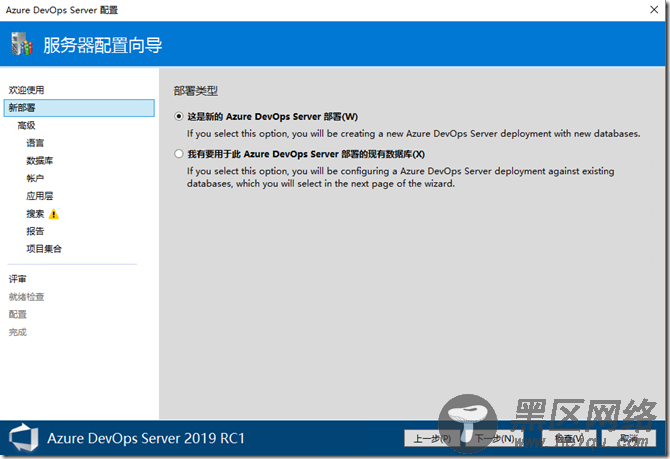The width and height of the screenshot is (670, 459).
Task: Go to 报告 settings page
Action: [35, 231]
